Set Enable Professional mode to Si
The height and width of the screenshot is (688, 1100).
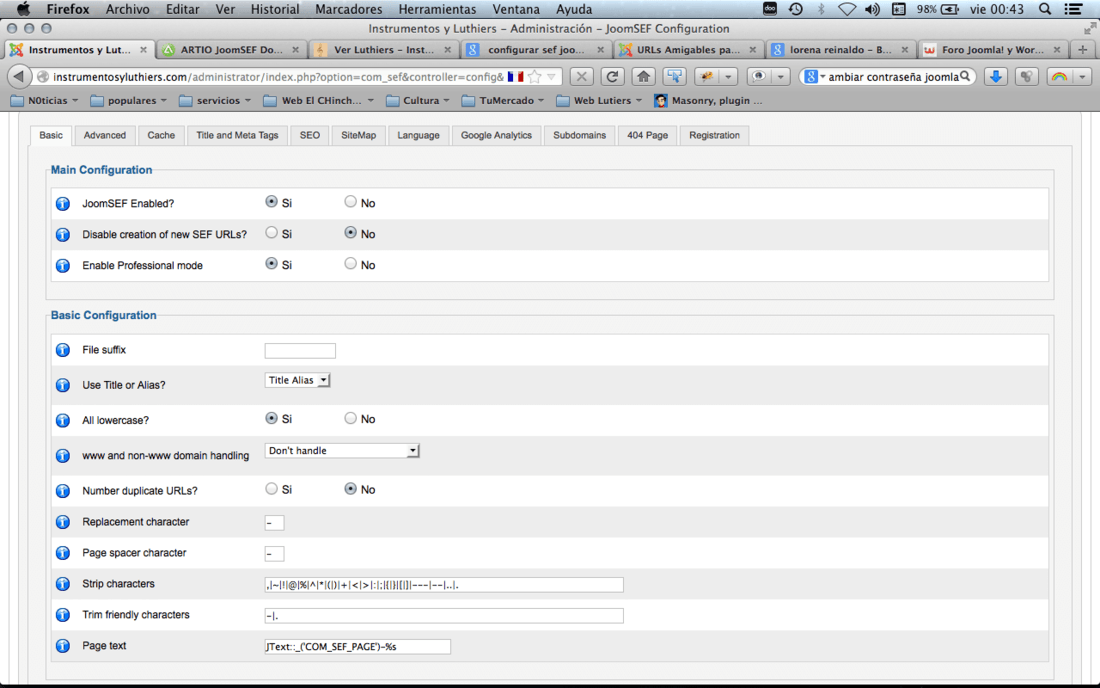[271, 264]
